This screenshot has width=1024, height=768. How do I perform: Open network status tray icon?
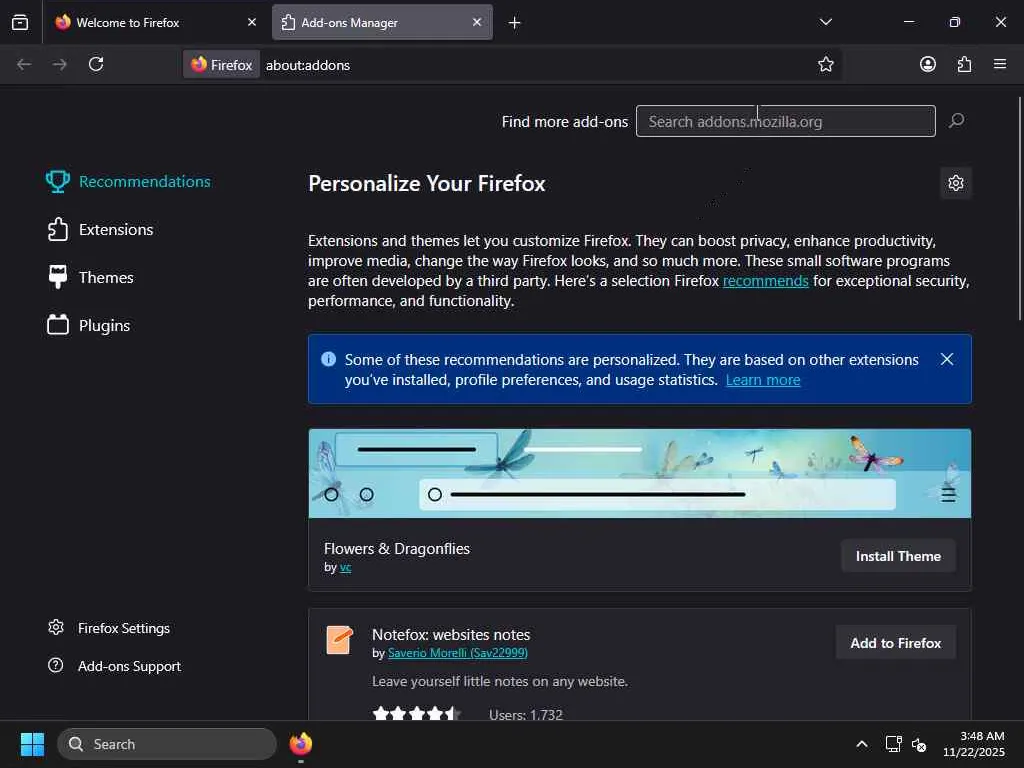tap(893, 744)
